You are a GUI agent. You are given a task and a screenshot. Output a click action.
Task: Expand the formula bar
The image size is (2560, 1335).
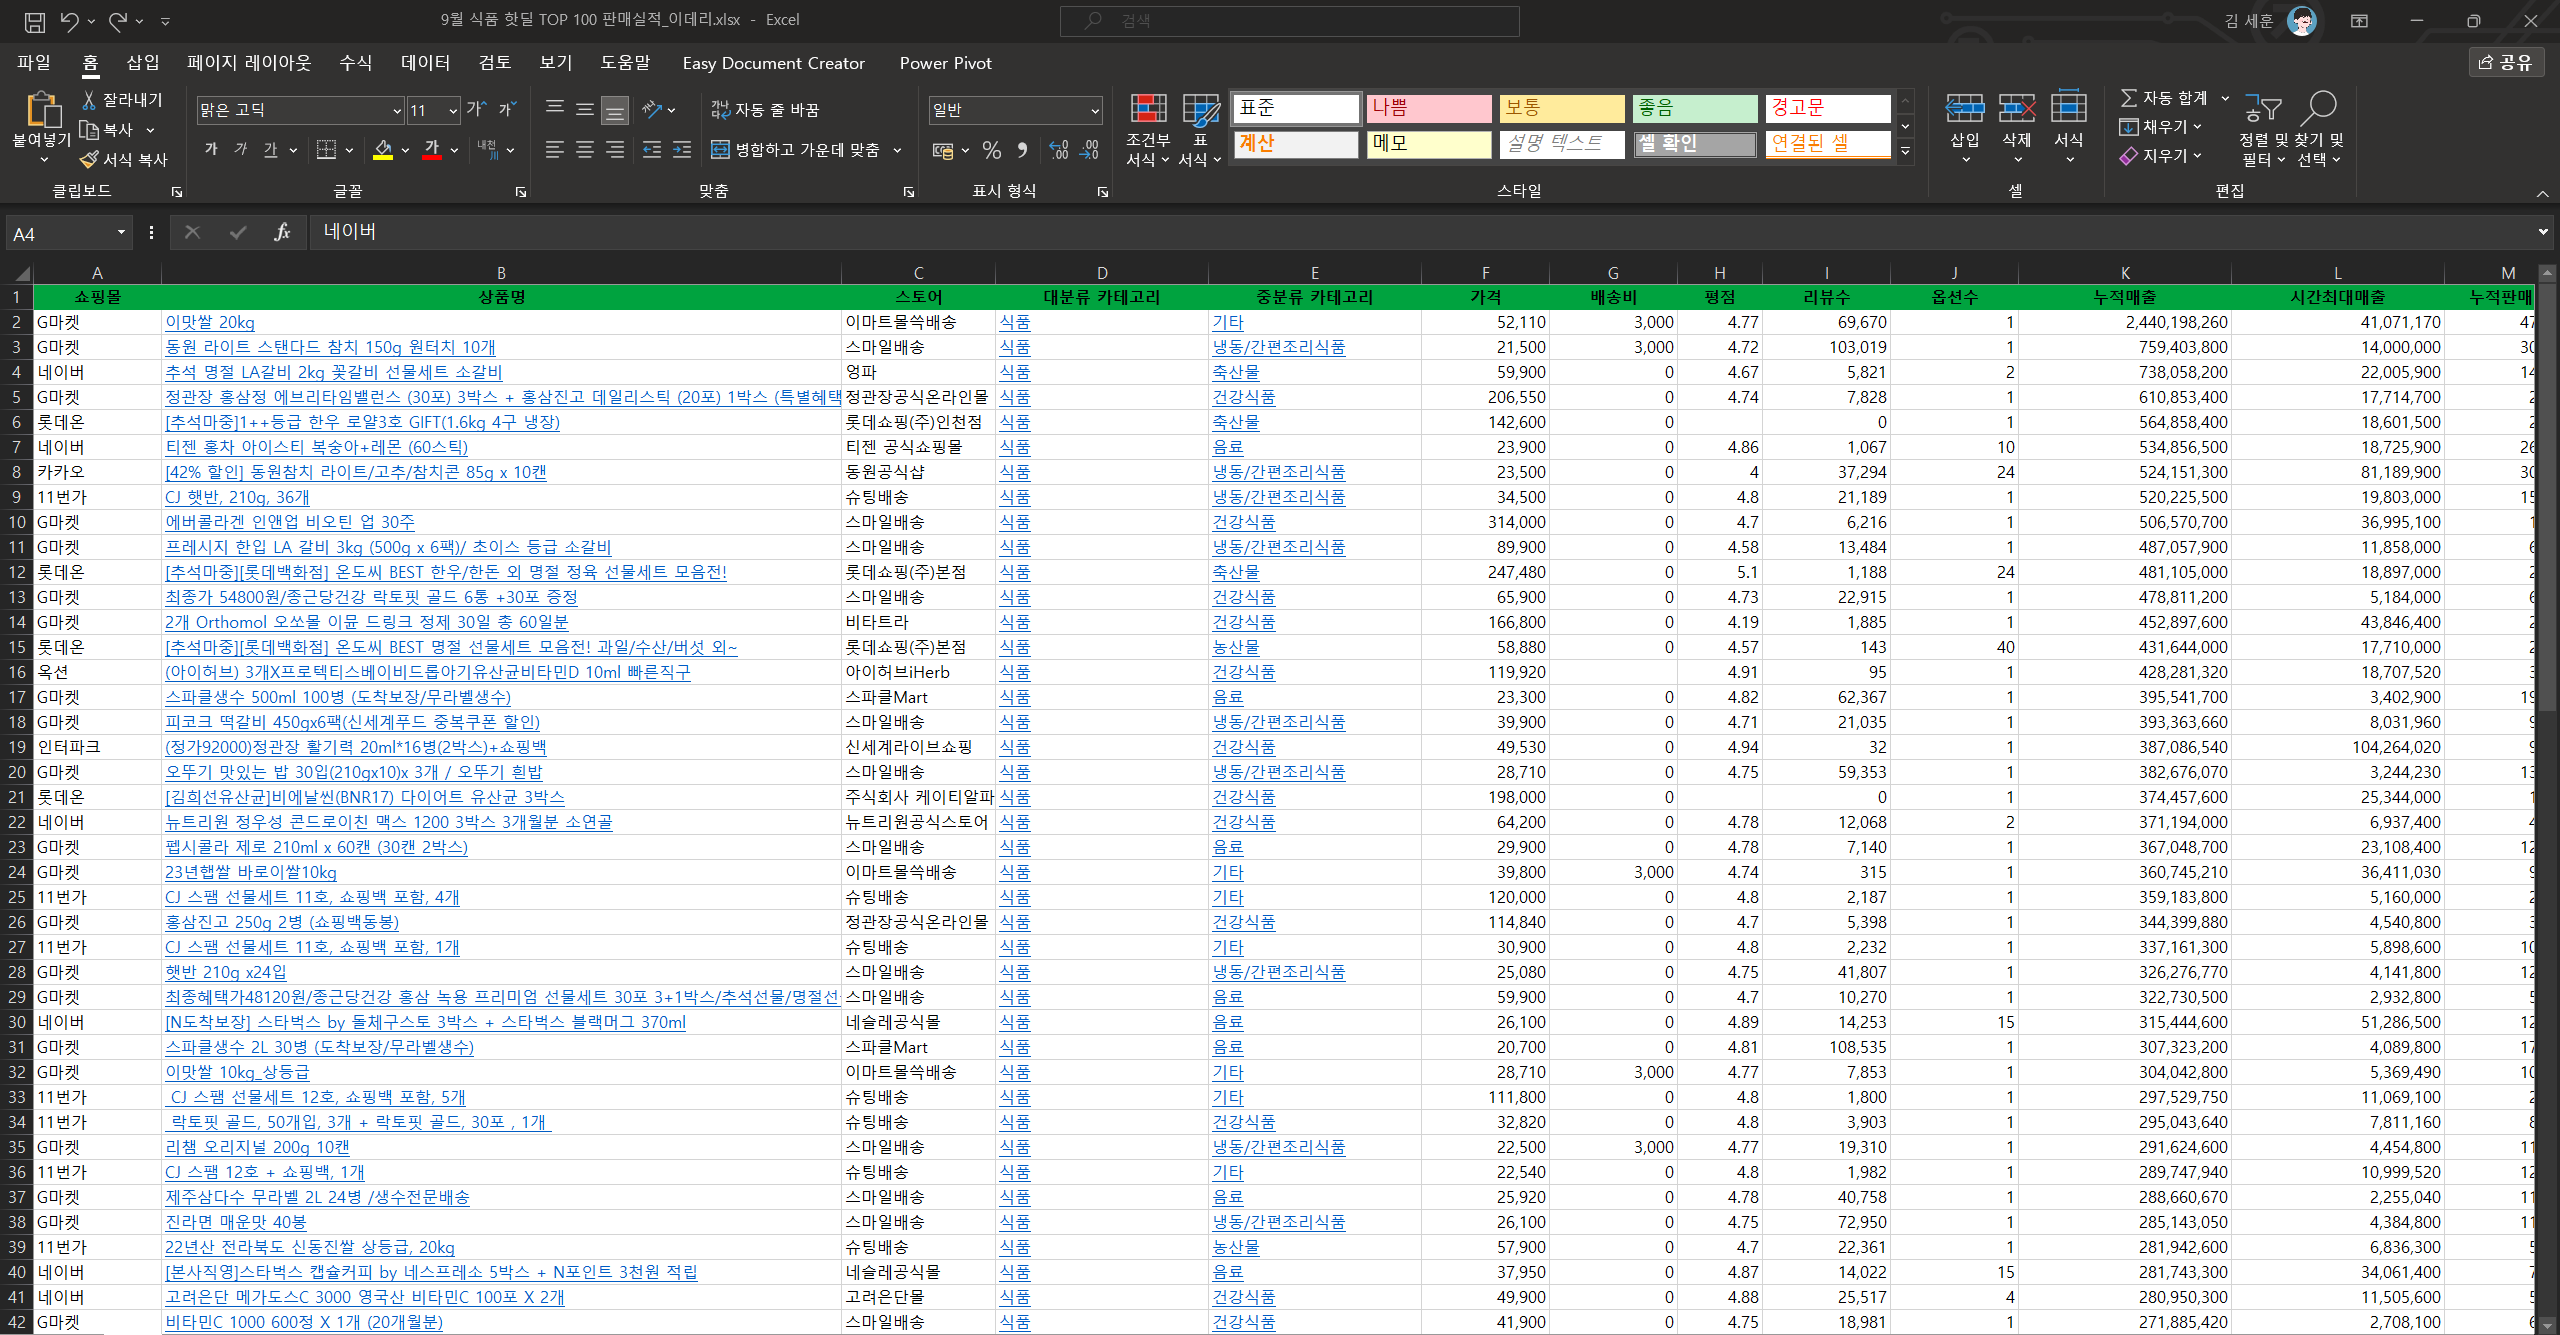pos(2543,232)
